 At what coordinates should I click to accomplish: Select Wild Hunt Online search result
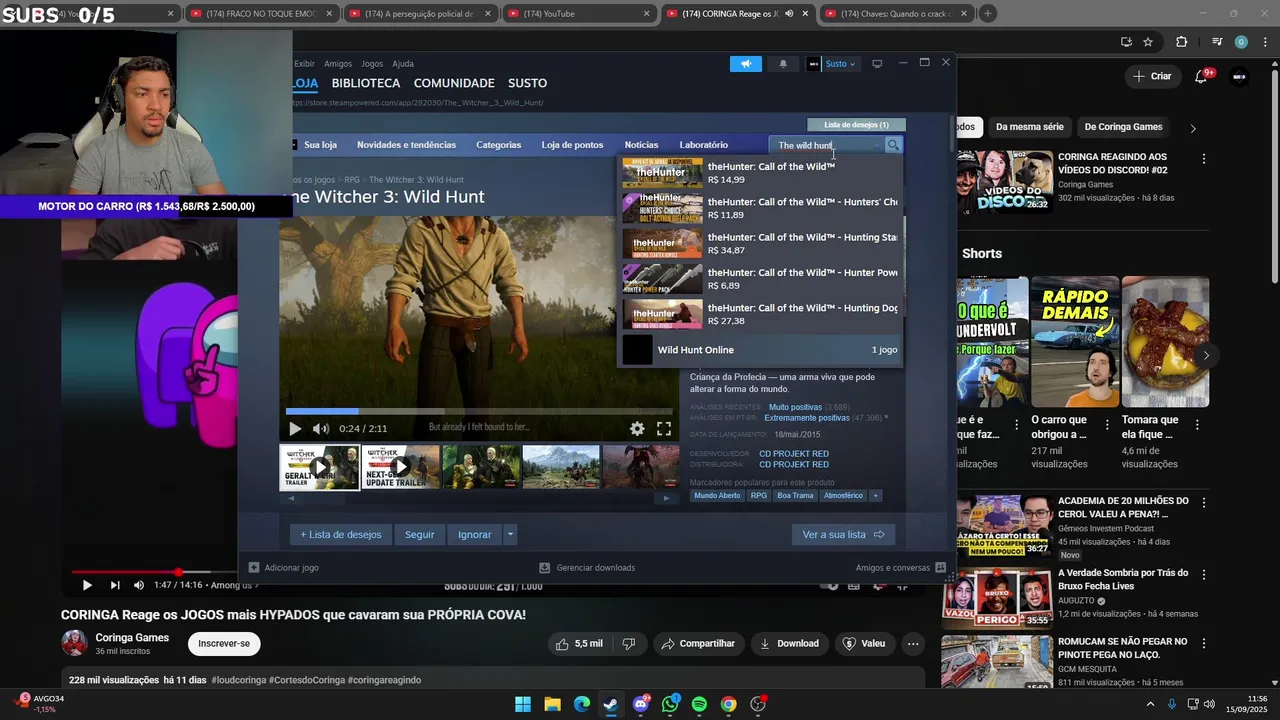click(x=760, y=350)
